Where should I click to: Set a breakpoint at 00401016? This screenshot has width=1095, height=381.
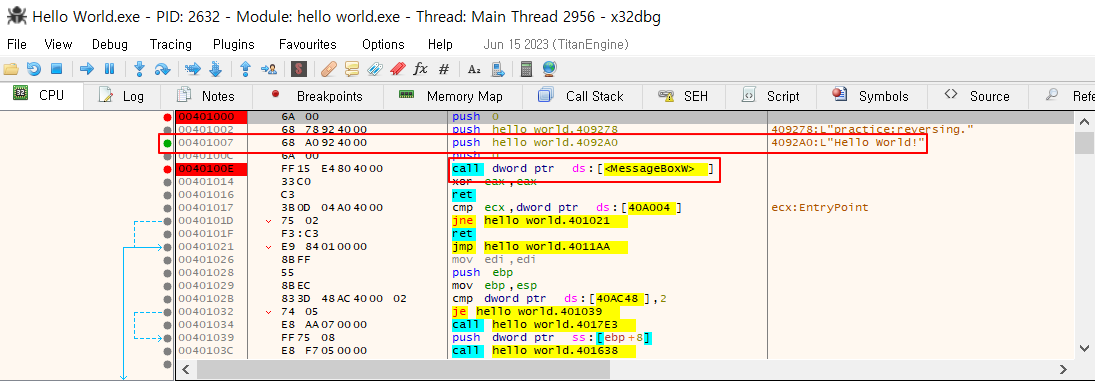(167, 195)
